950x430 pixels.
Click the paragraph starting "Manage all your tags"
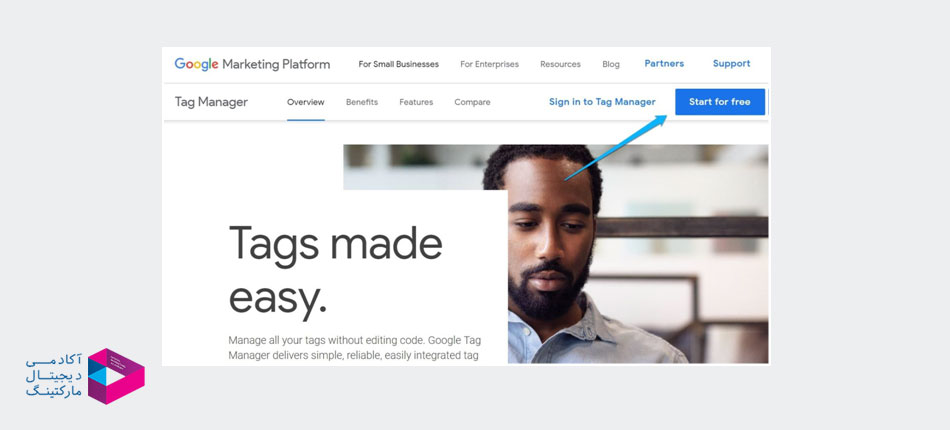click(x=354, y=348)
